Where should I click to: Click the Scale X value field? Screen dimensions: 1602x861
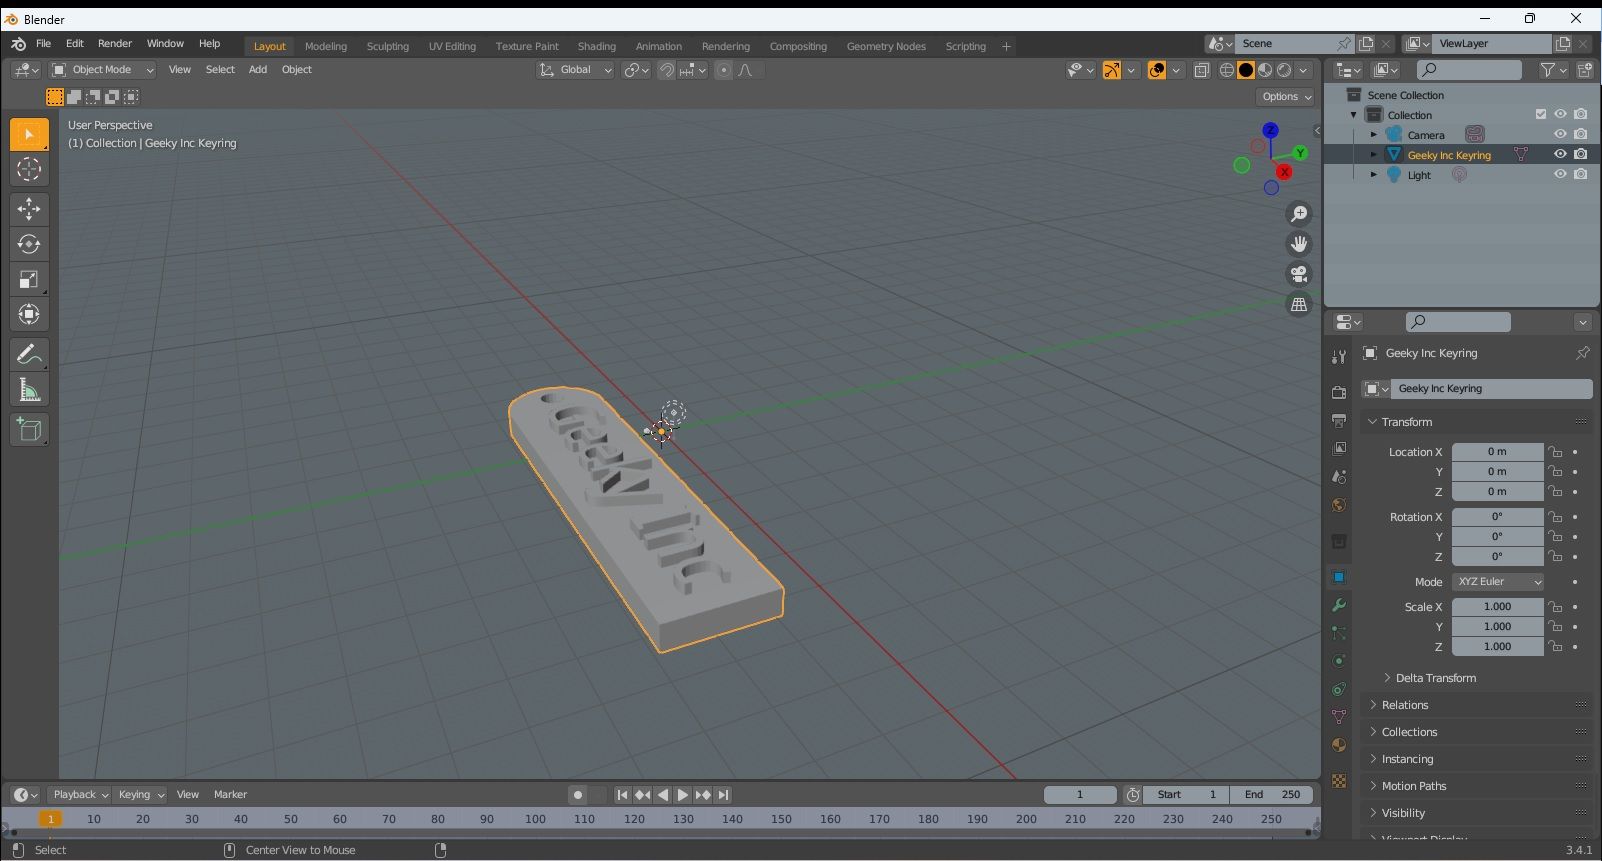coord(1497,607)
